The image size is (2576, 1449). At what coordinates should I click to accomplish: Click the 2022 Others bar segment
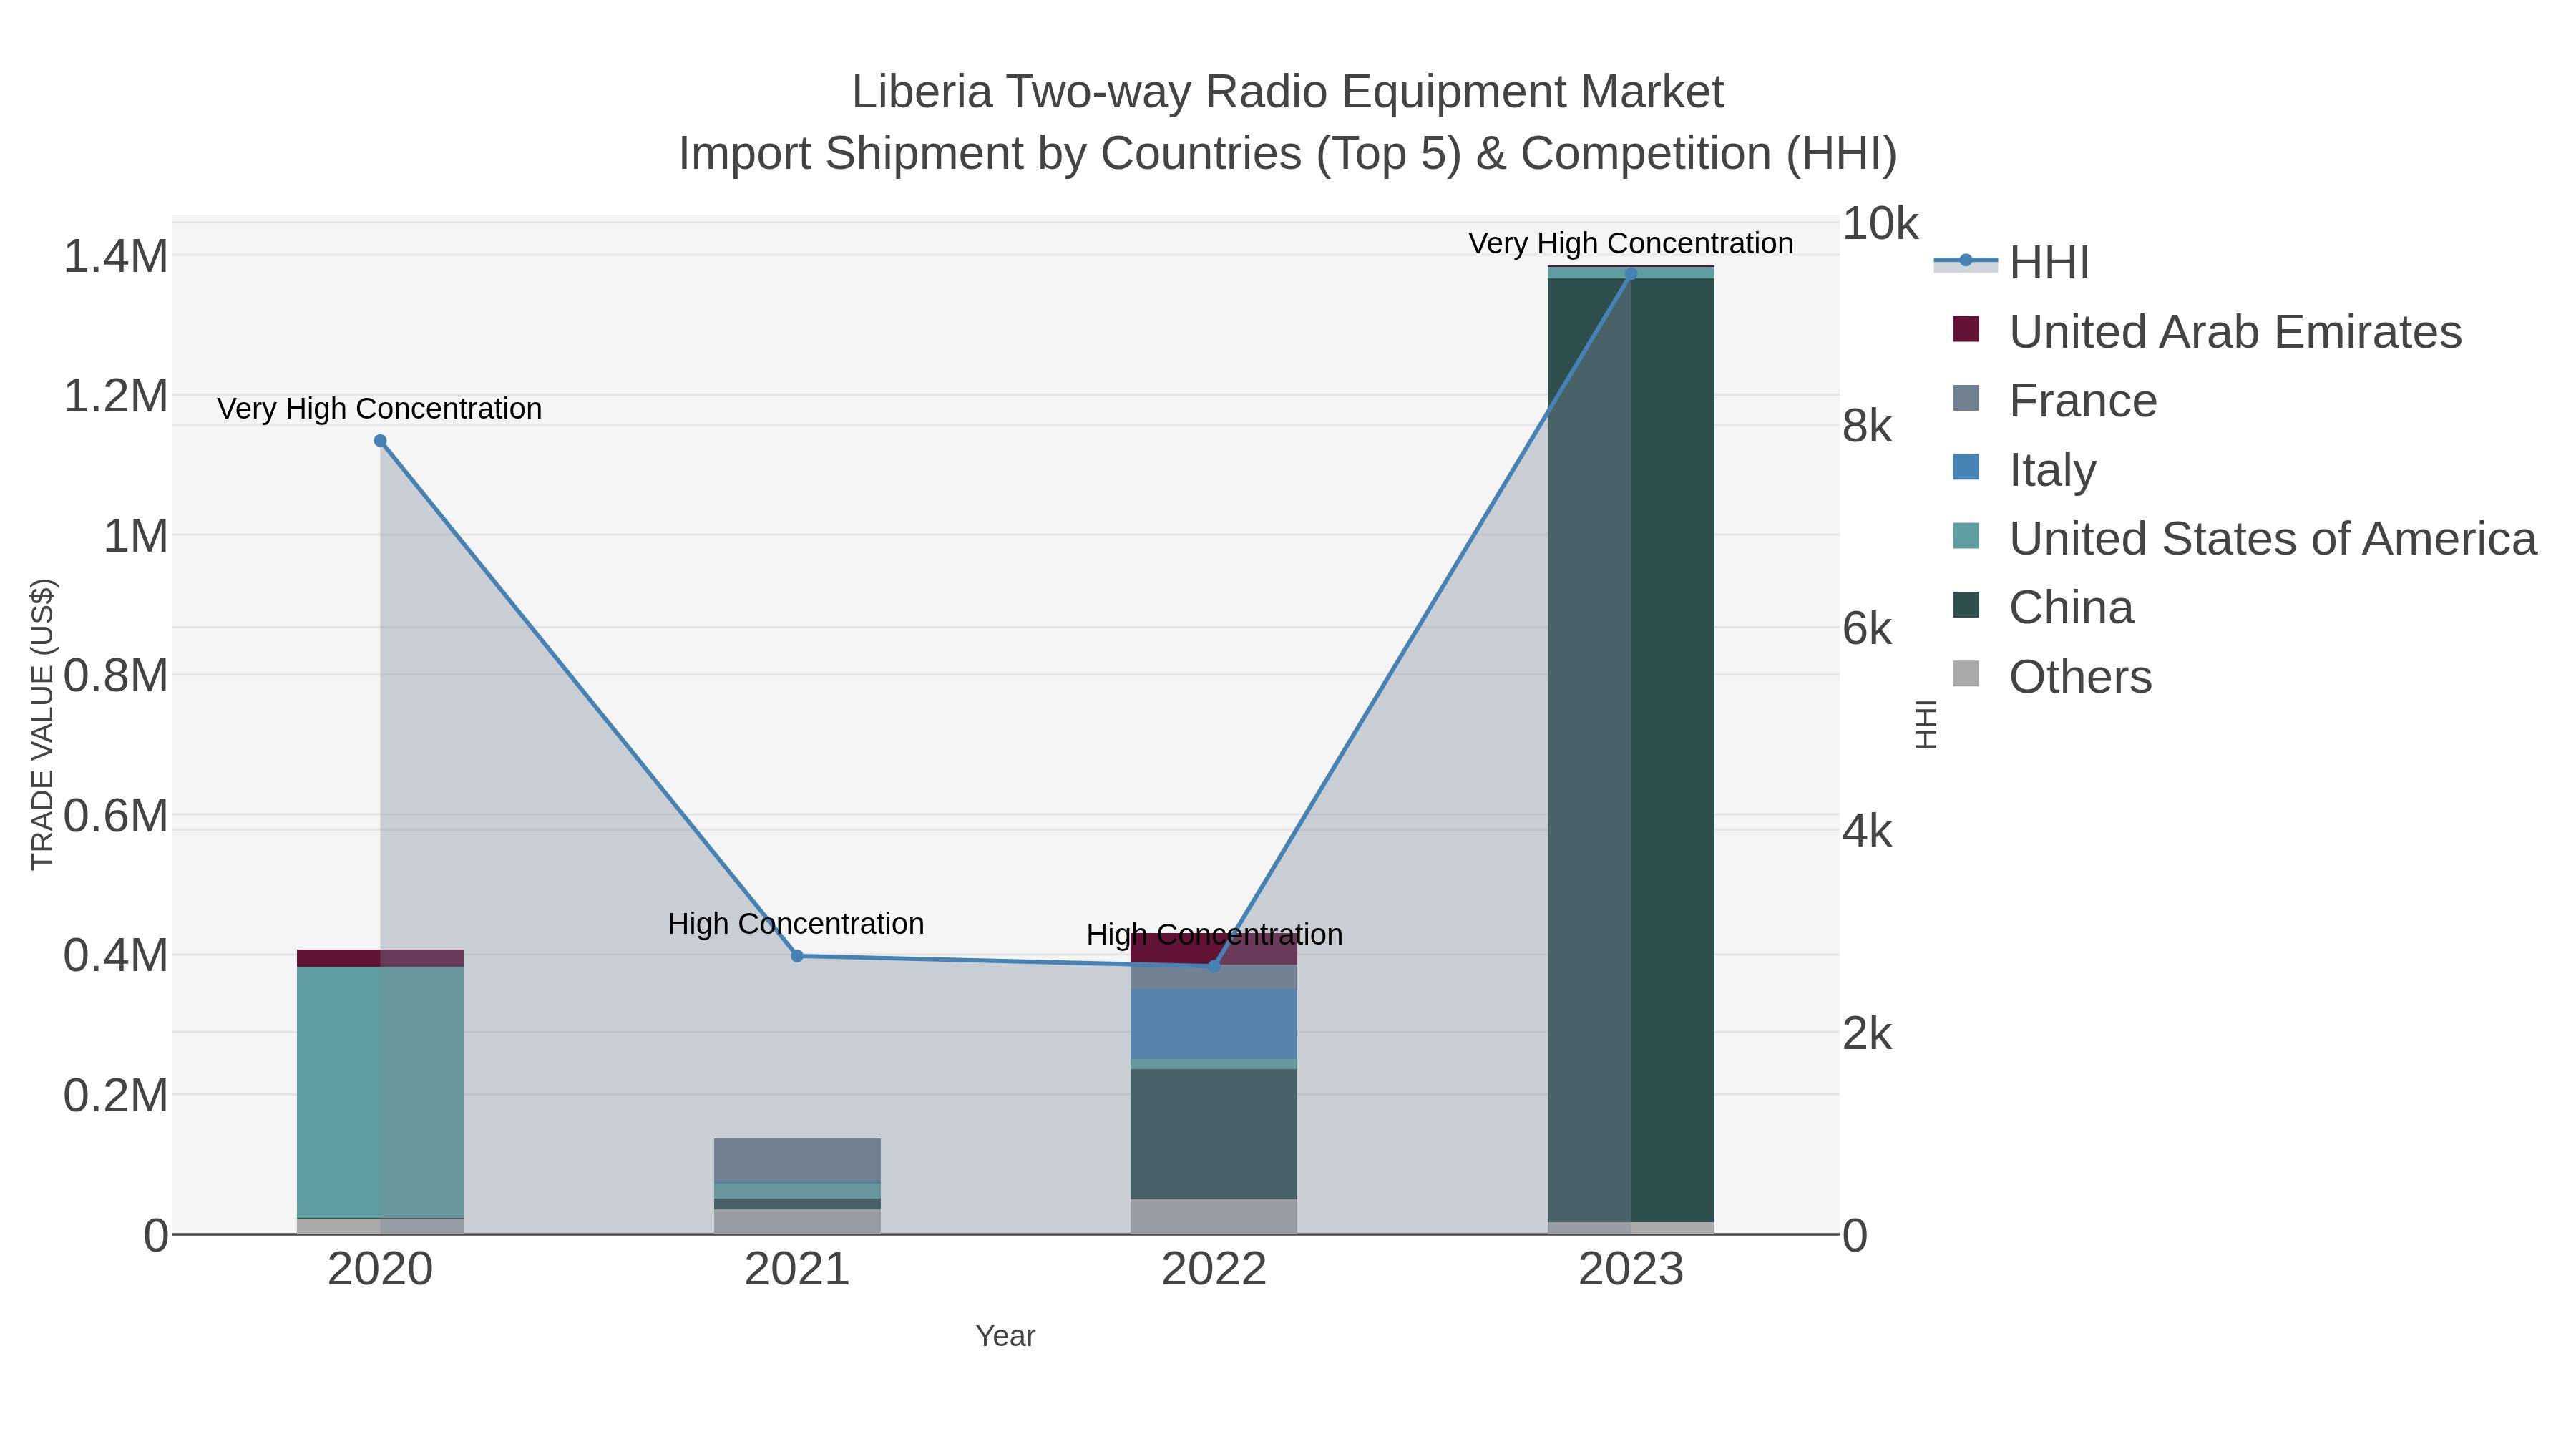coord(1214,1216)
